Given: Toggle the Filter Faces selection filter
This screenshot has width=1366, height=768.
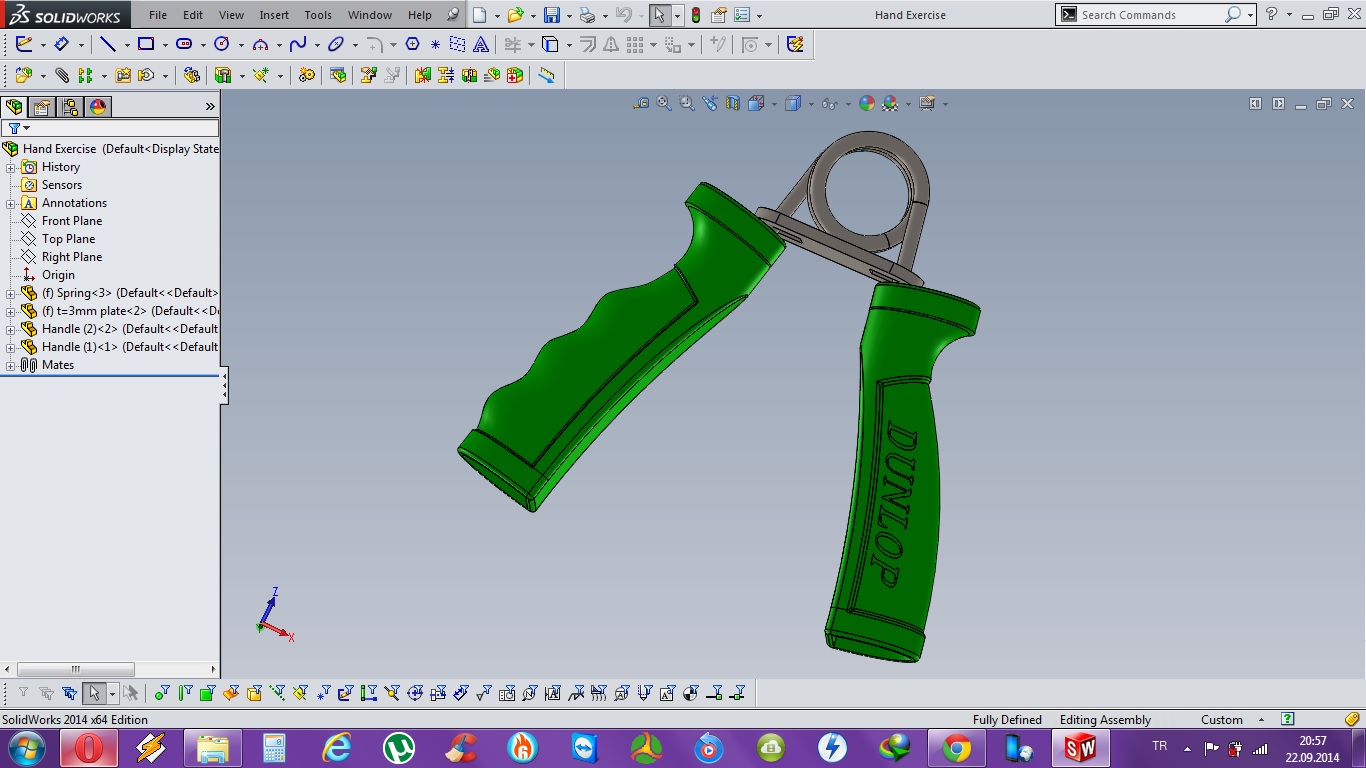Looking at the screenshot, I should (x=207, y=692).
